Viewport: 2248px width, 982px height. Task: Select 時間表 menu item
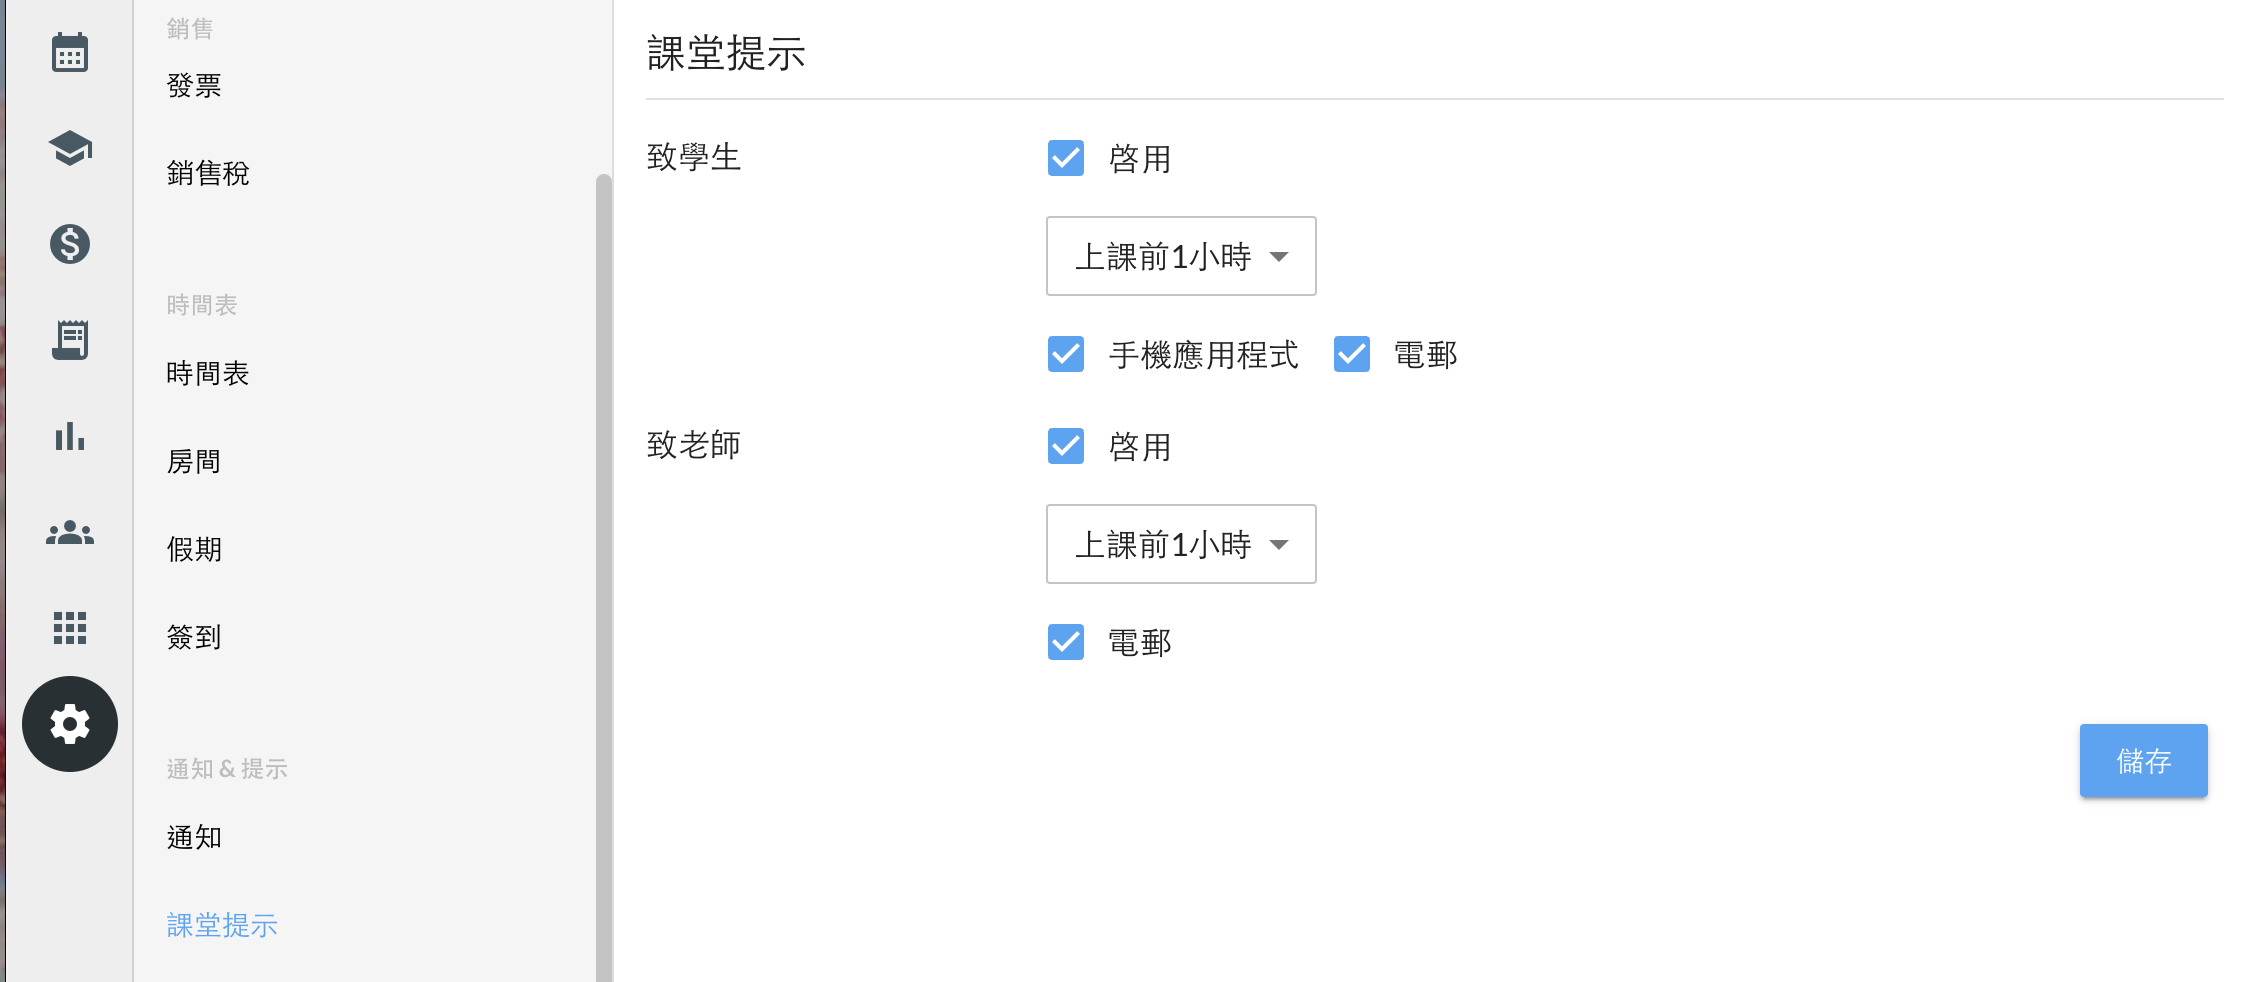[208, 374]
